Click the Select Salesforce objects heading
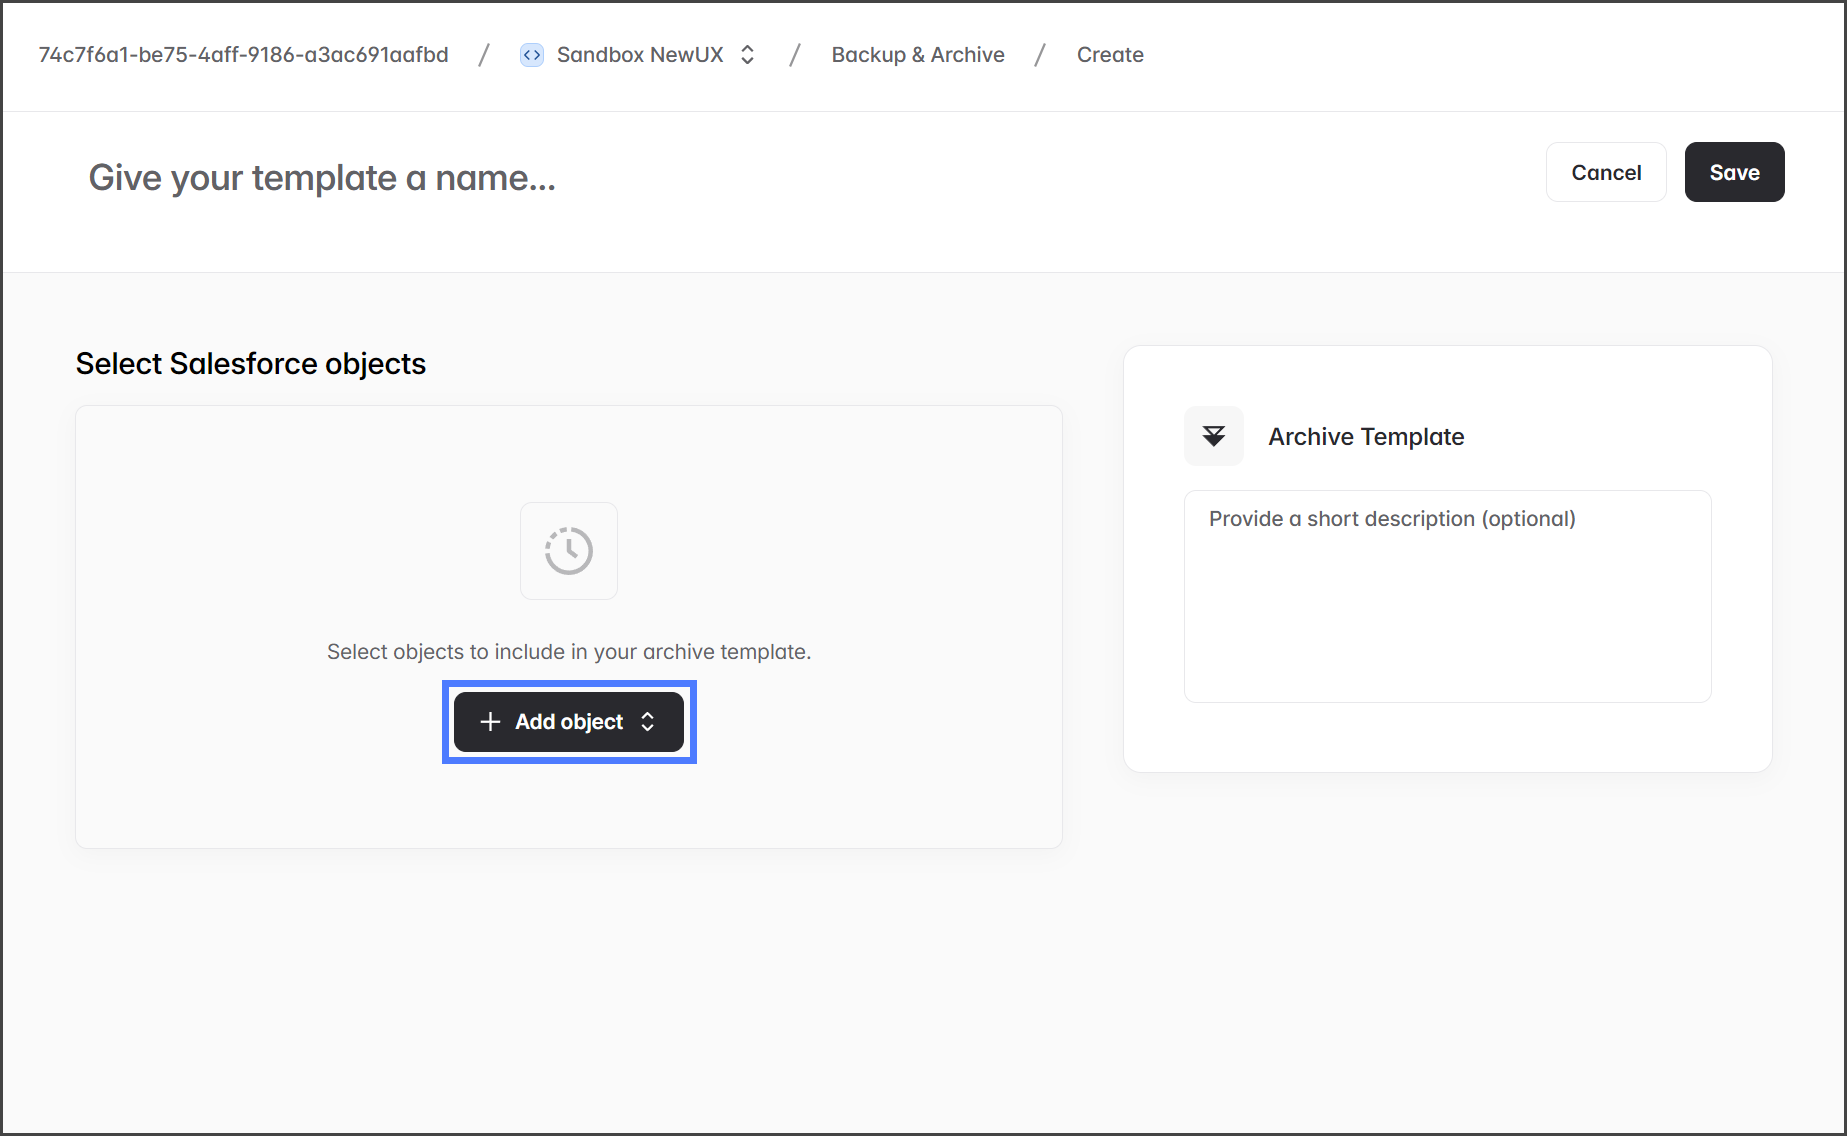 251,364
